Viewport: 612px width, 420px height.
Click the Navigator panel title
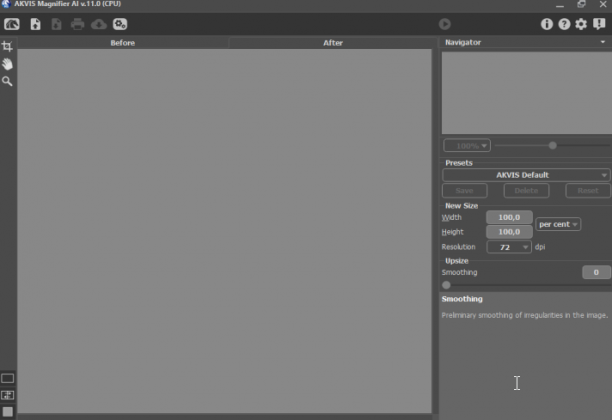tap(463, 42)
